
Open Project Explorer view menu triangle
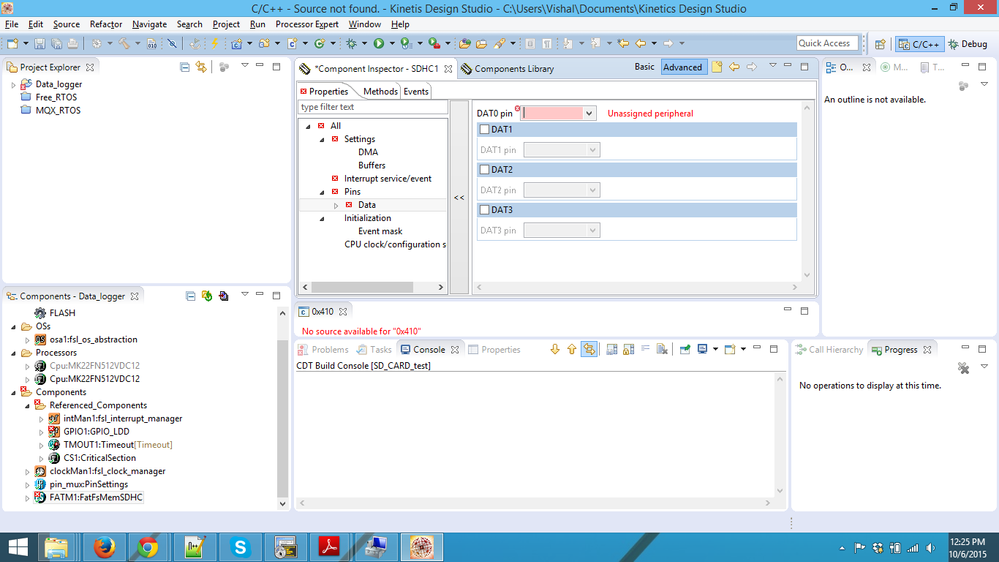coord(245,66)
